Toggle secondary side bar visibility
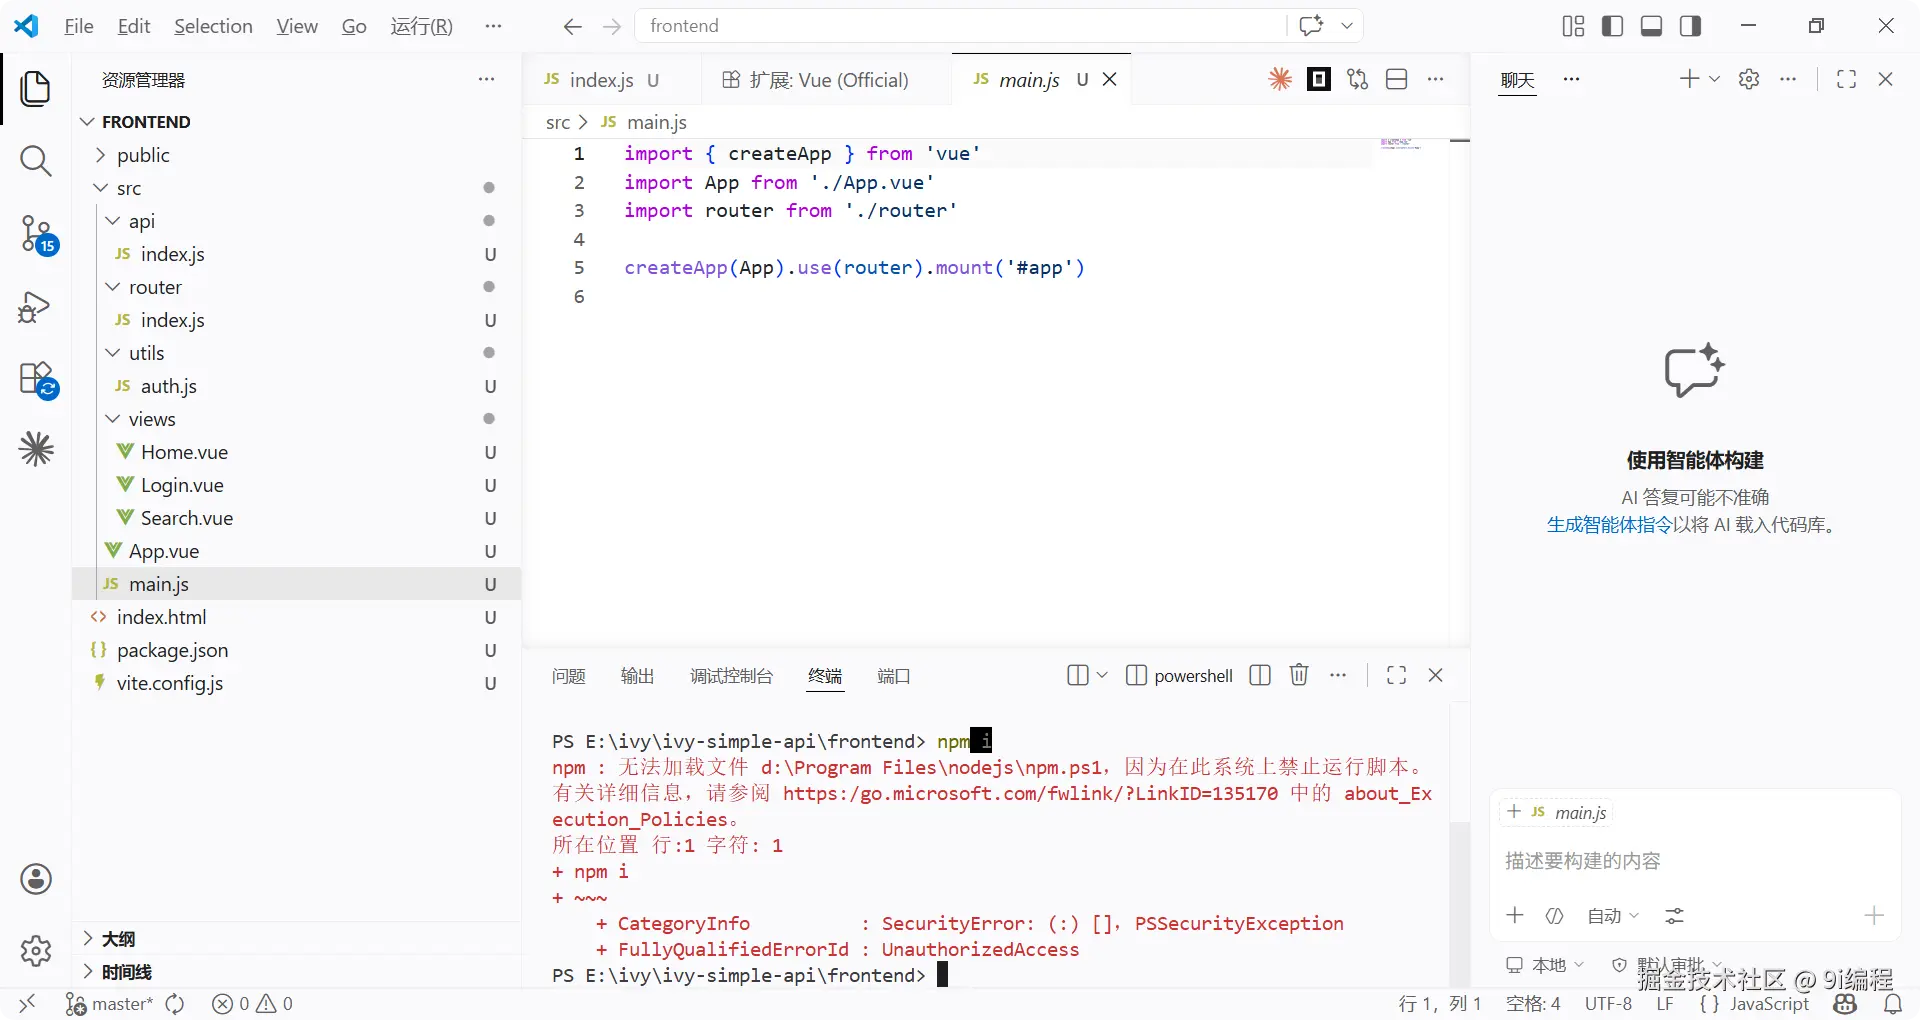Image resolution: width=1920 pixels, height=1020 pixels. [x=1690, y=26]
